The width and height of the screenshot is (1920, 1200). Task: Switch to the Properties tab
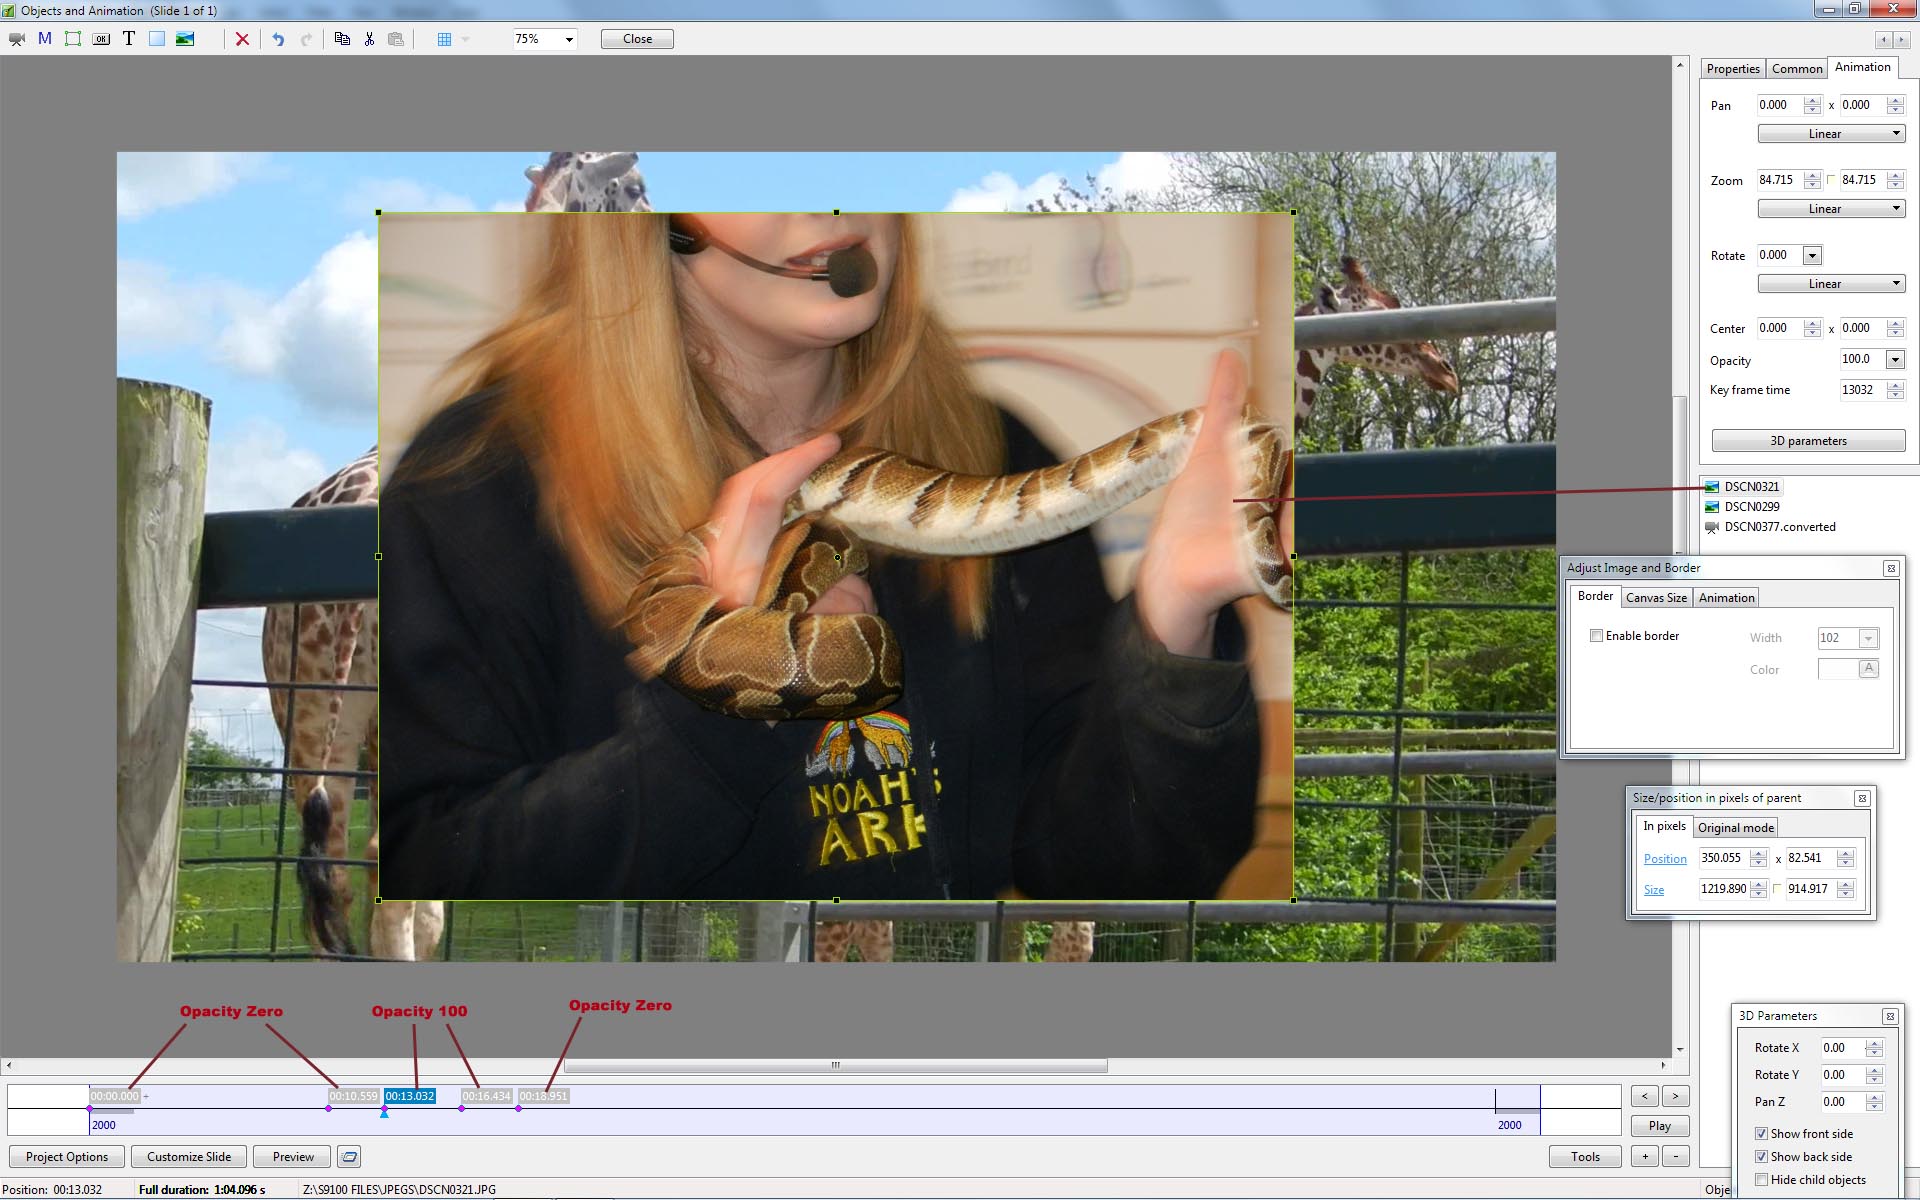tap(1732, 69)
